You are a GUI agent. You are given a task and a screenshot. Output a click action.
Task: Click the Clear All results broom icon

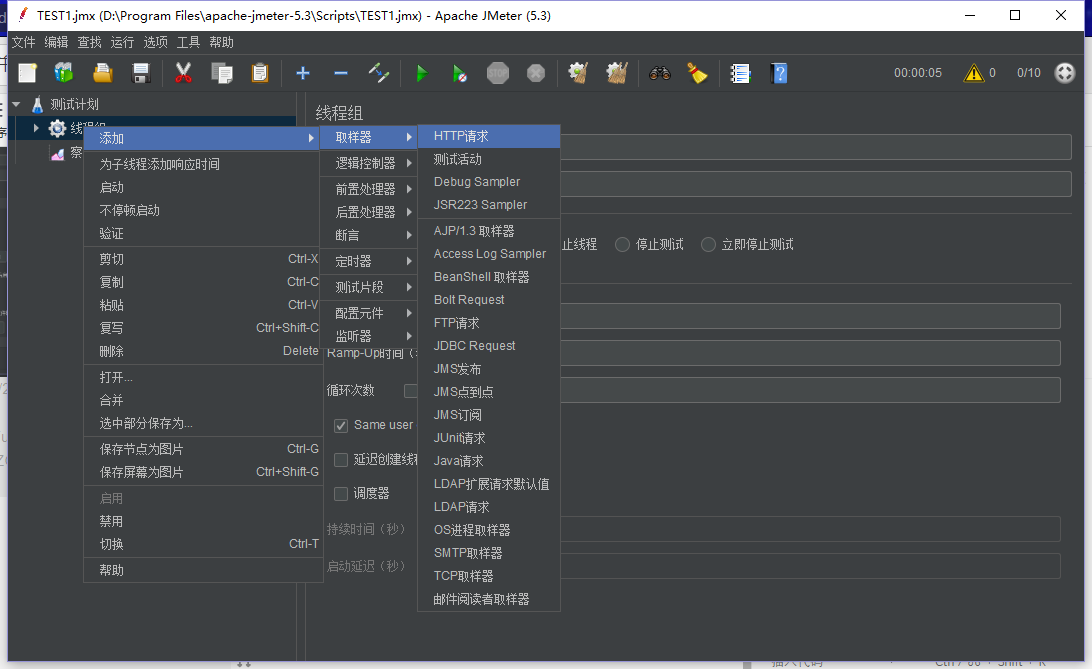click(x=617, y=73)
